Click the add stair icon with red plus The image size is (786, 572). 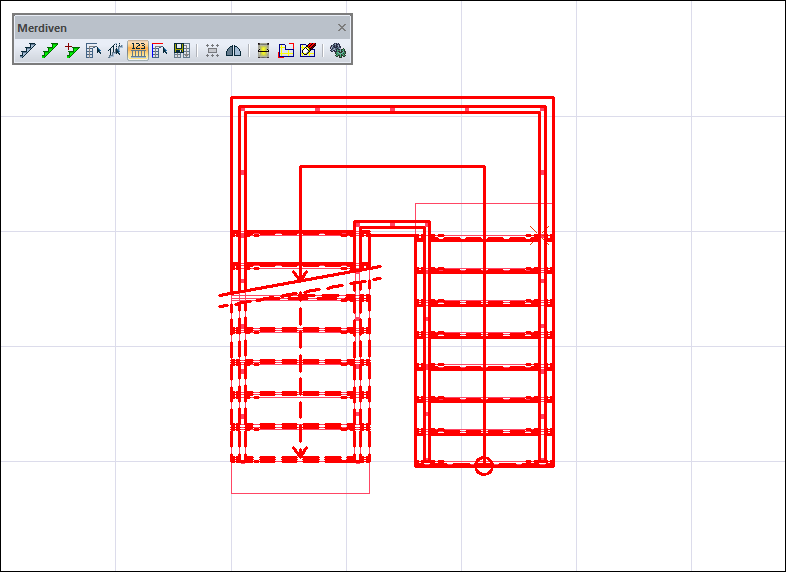[x=72, y=51]
